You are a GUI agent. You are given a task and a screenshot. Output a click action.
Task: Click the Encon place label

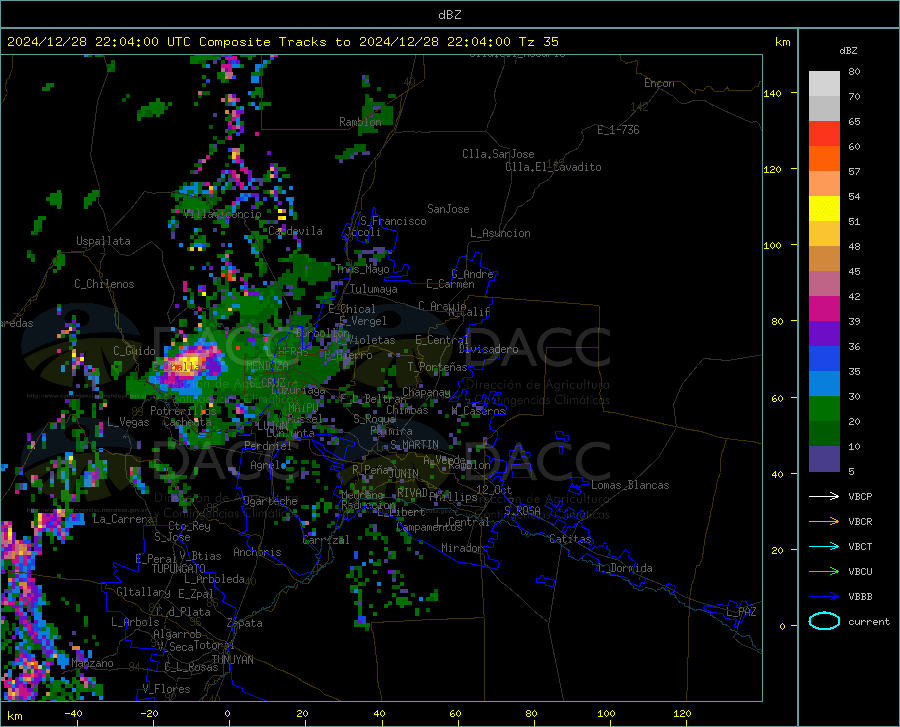pyautogui.click(x=659, y=83)
